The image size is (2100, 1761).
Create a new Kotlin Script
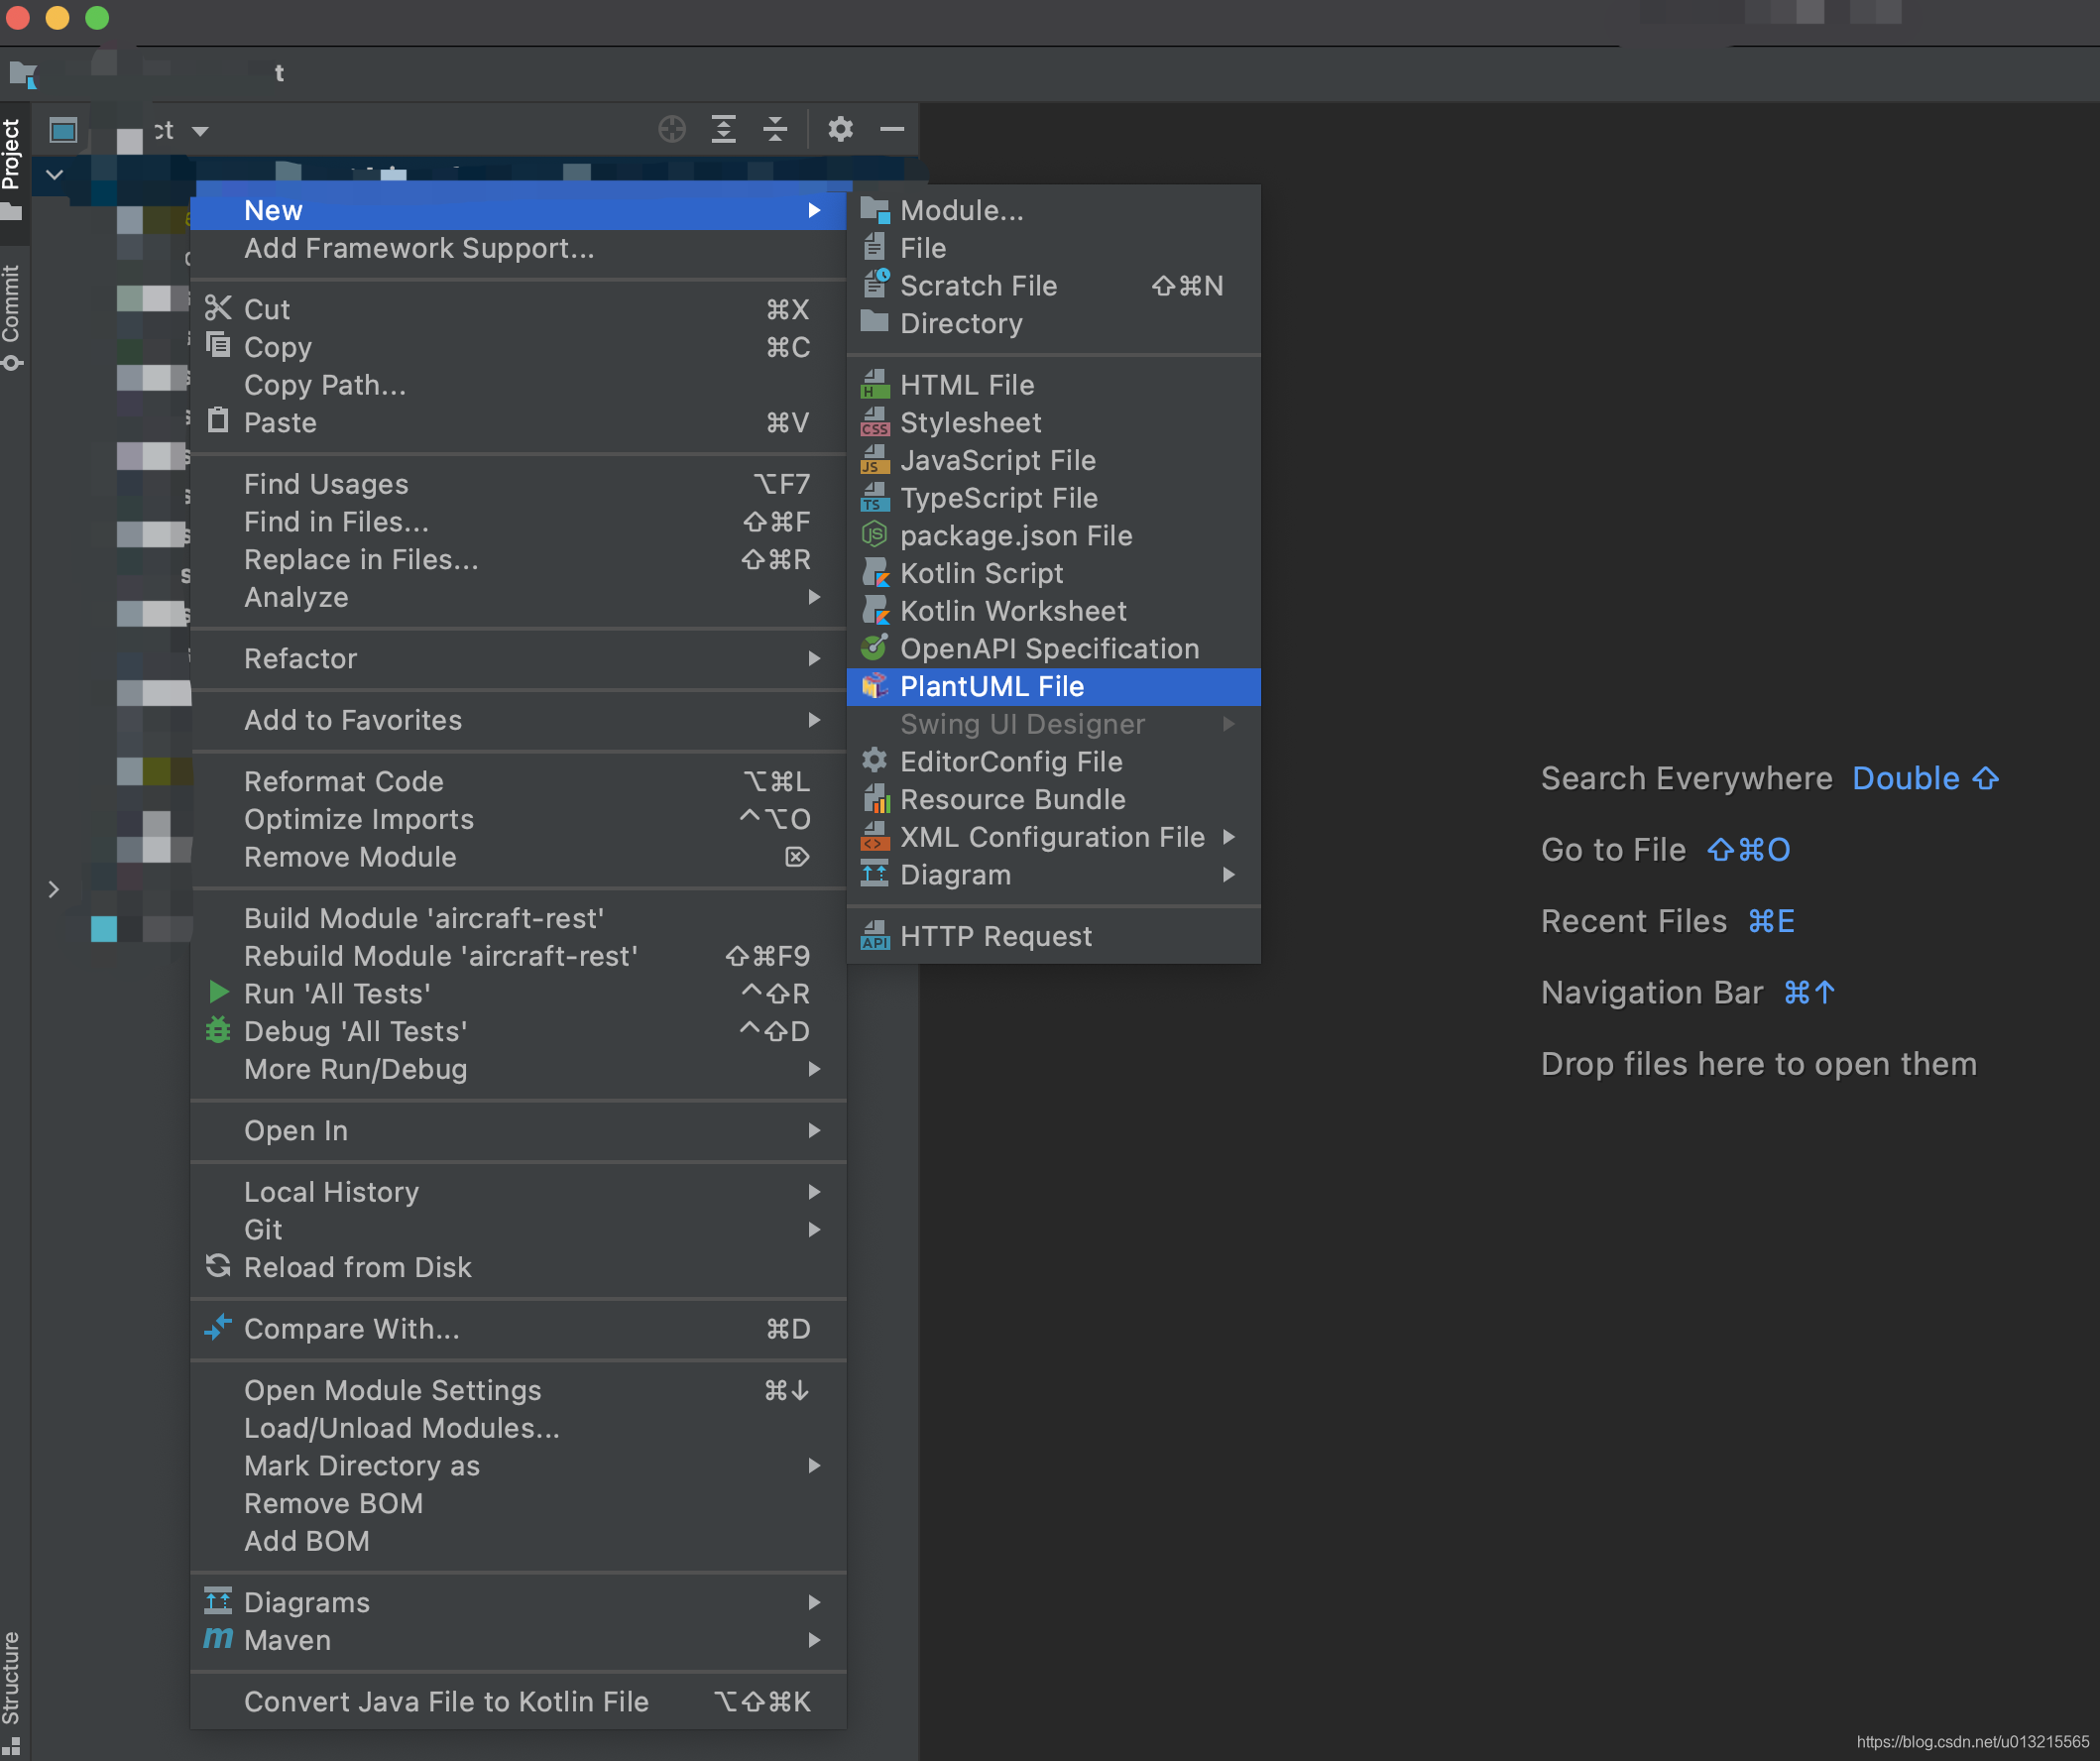pos(981,573)
